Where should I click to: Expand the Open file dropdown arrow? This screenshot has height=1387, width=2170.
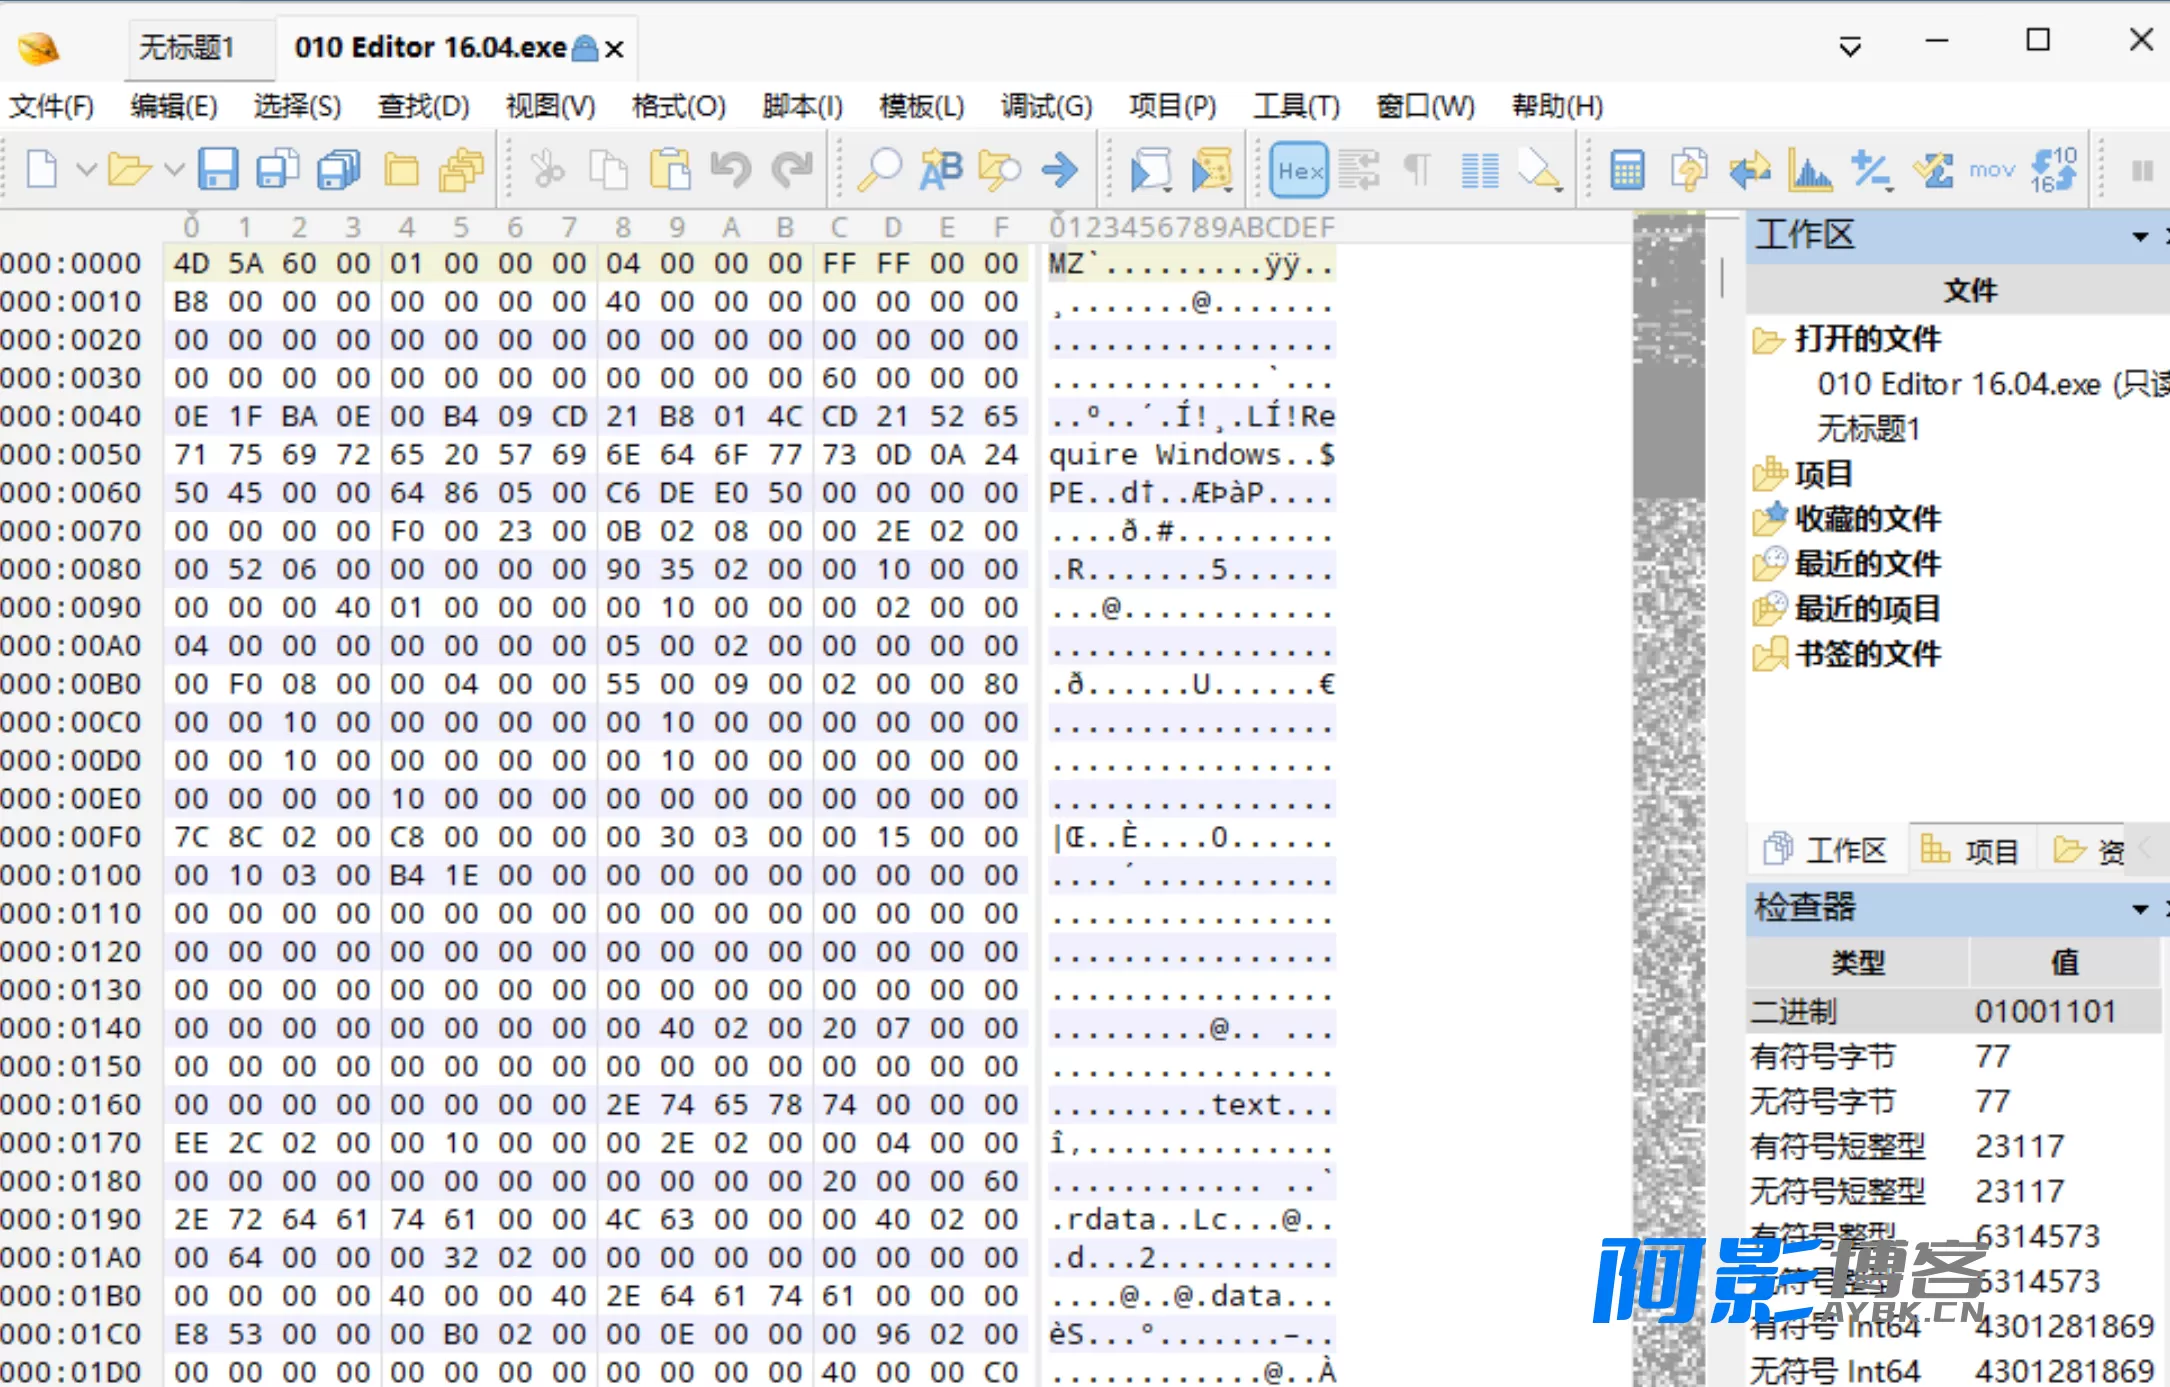(x=174, y=170)
